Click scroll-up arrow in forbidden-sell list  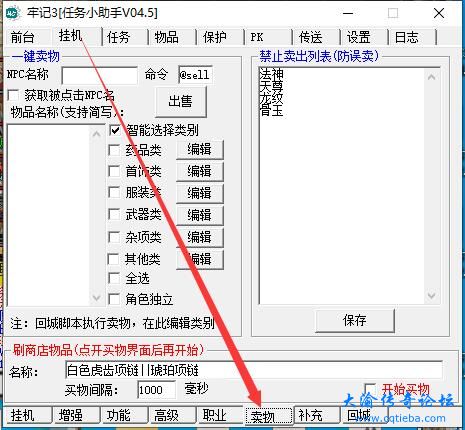pyautogui.click(x=431, y=77)
